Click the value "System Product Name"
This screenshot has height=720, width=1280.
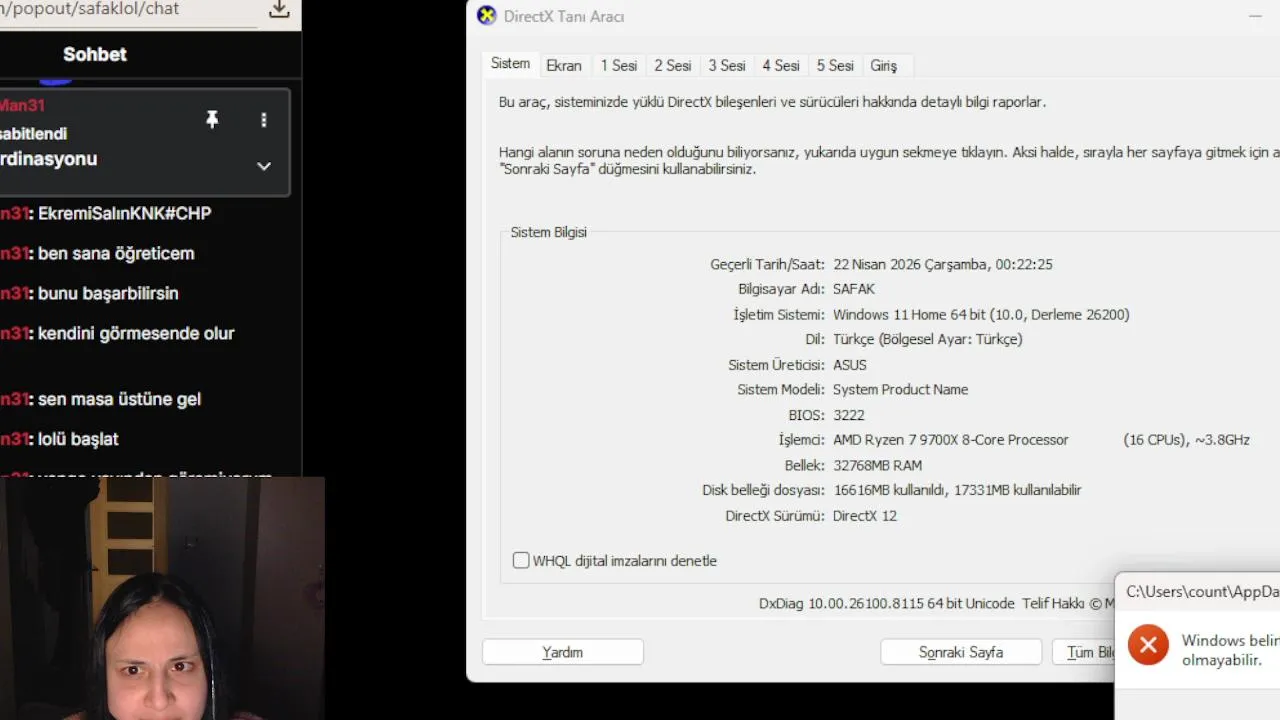(901, 390)
